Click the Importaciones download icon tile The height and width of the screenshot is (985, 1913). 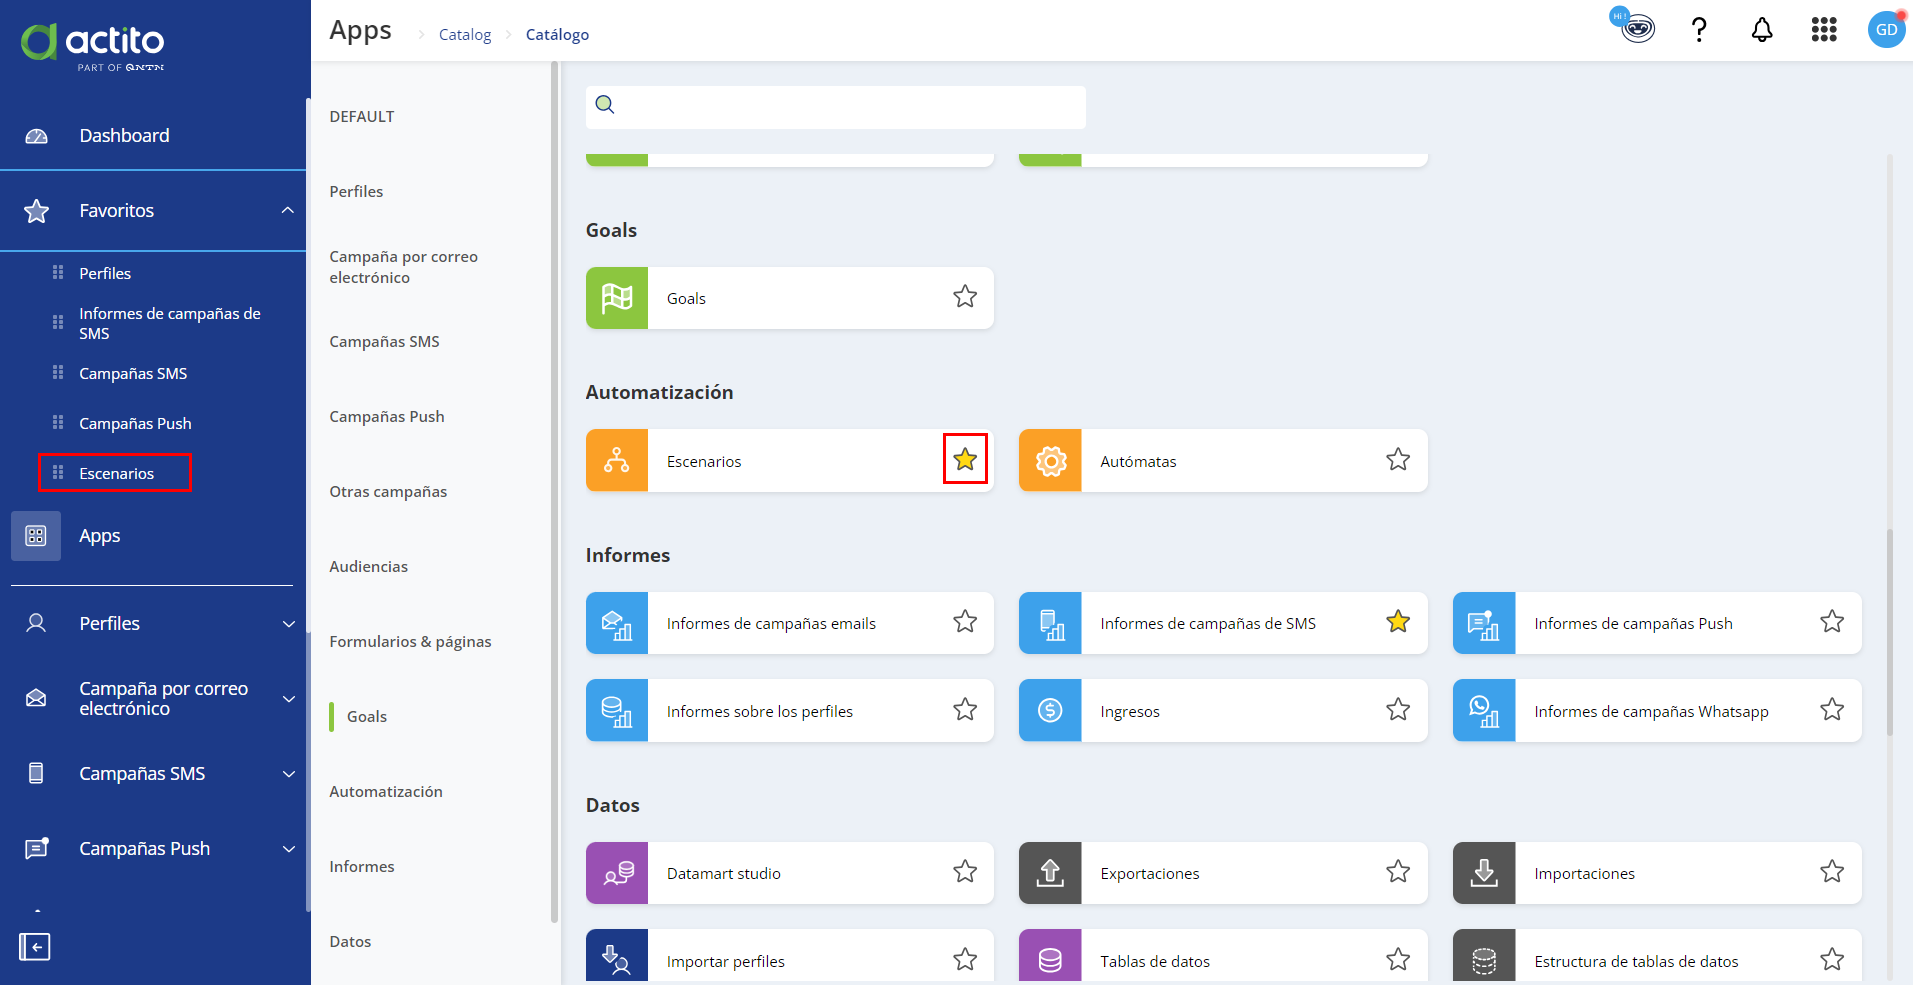click(x=1484, y=873)
